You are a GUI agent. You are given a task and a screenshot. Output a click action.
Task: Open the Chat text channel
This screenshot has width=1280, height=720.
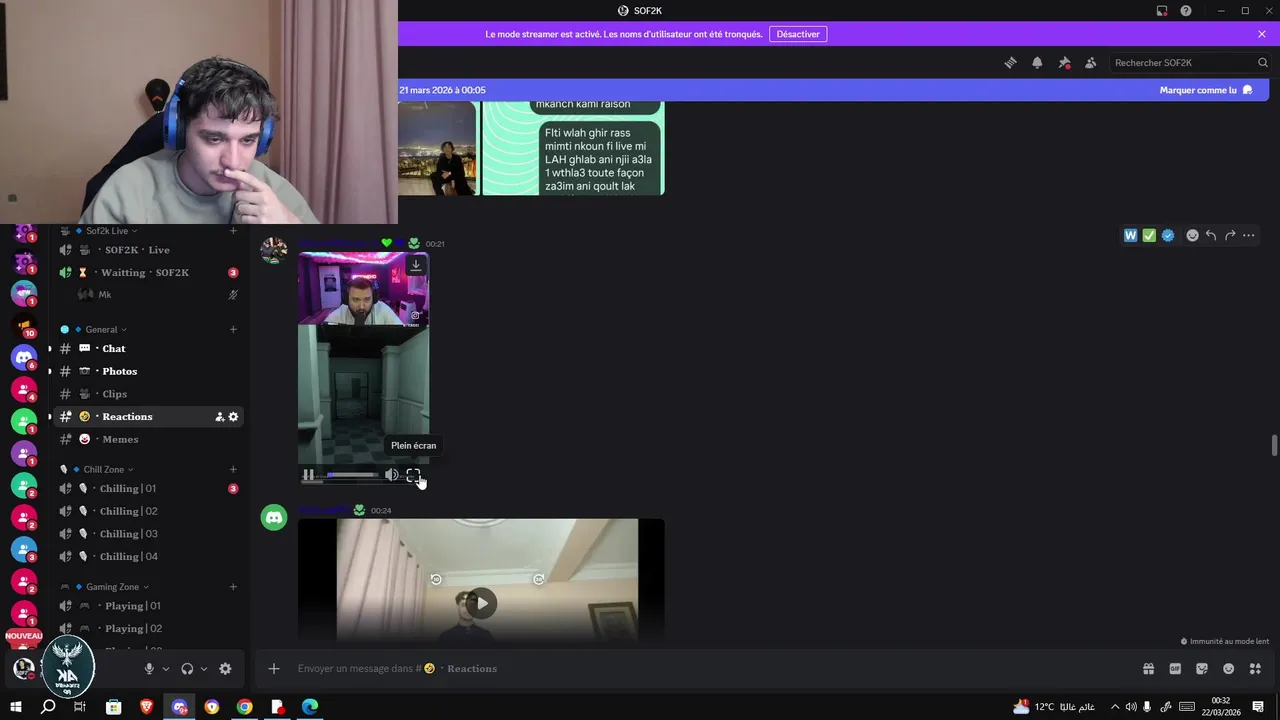[148, 348]
